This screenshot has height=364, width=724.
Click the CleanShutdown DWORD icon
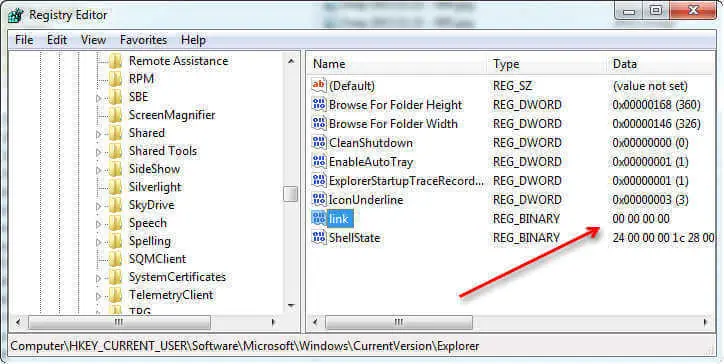pos(319,143)
